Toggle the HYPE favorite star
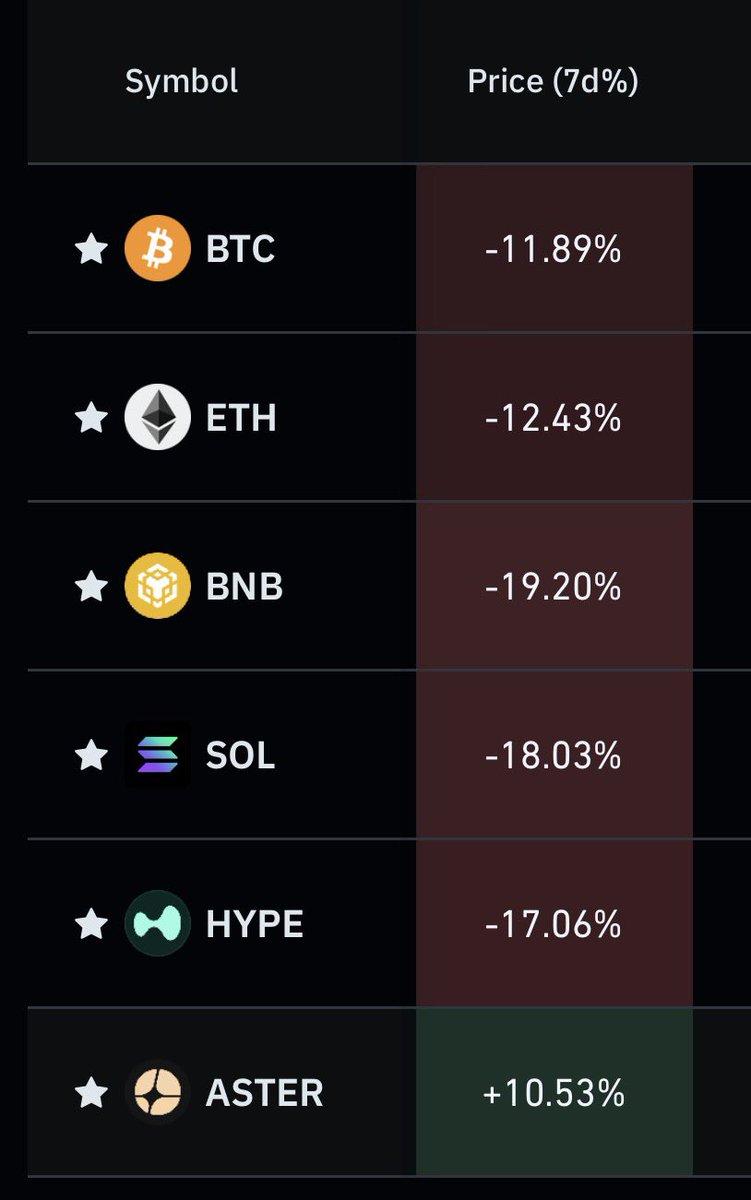The height and width of the screenshot is (1200, 751). (91, 924)
